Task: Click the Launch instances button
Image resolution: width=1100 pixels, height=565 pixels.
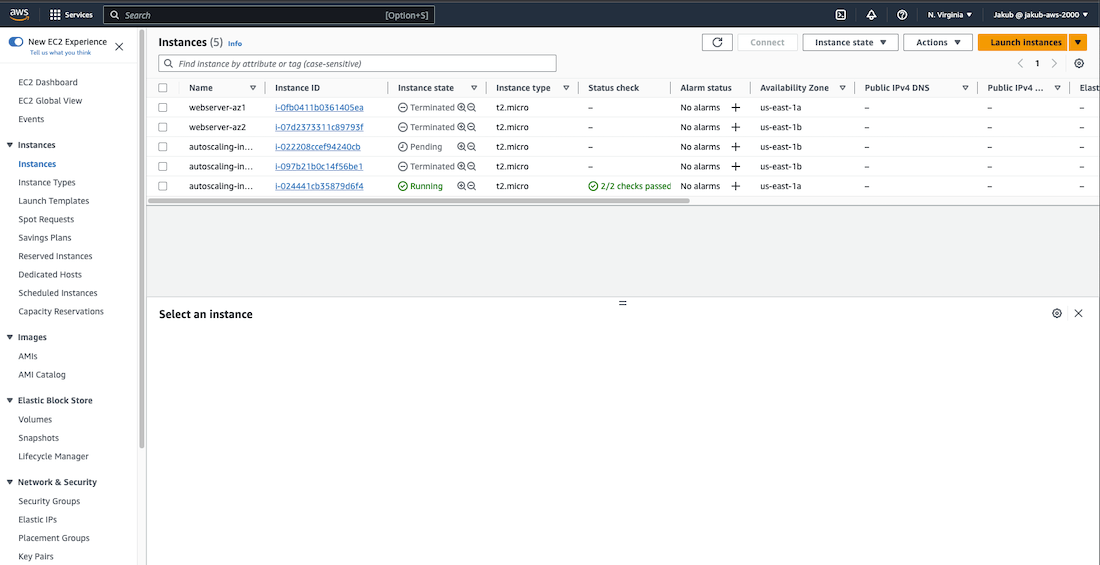Action: (x=1025, y=42)
